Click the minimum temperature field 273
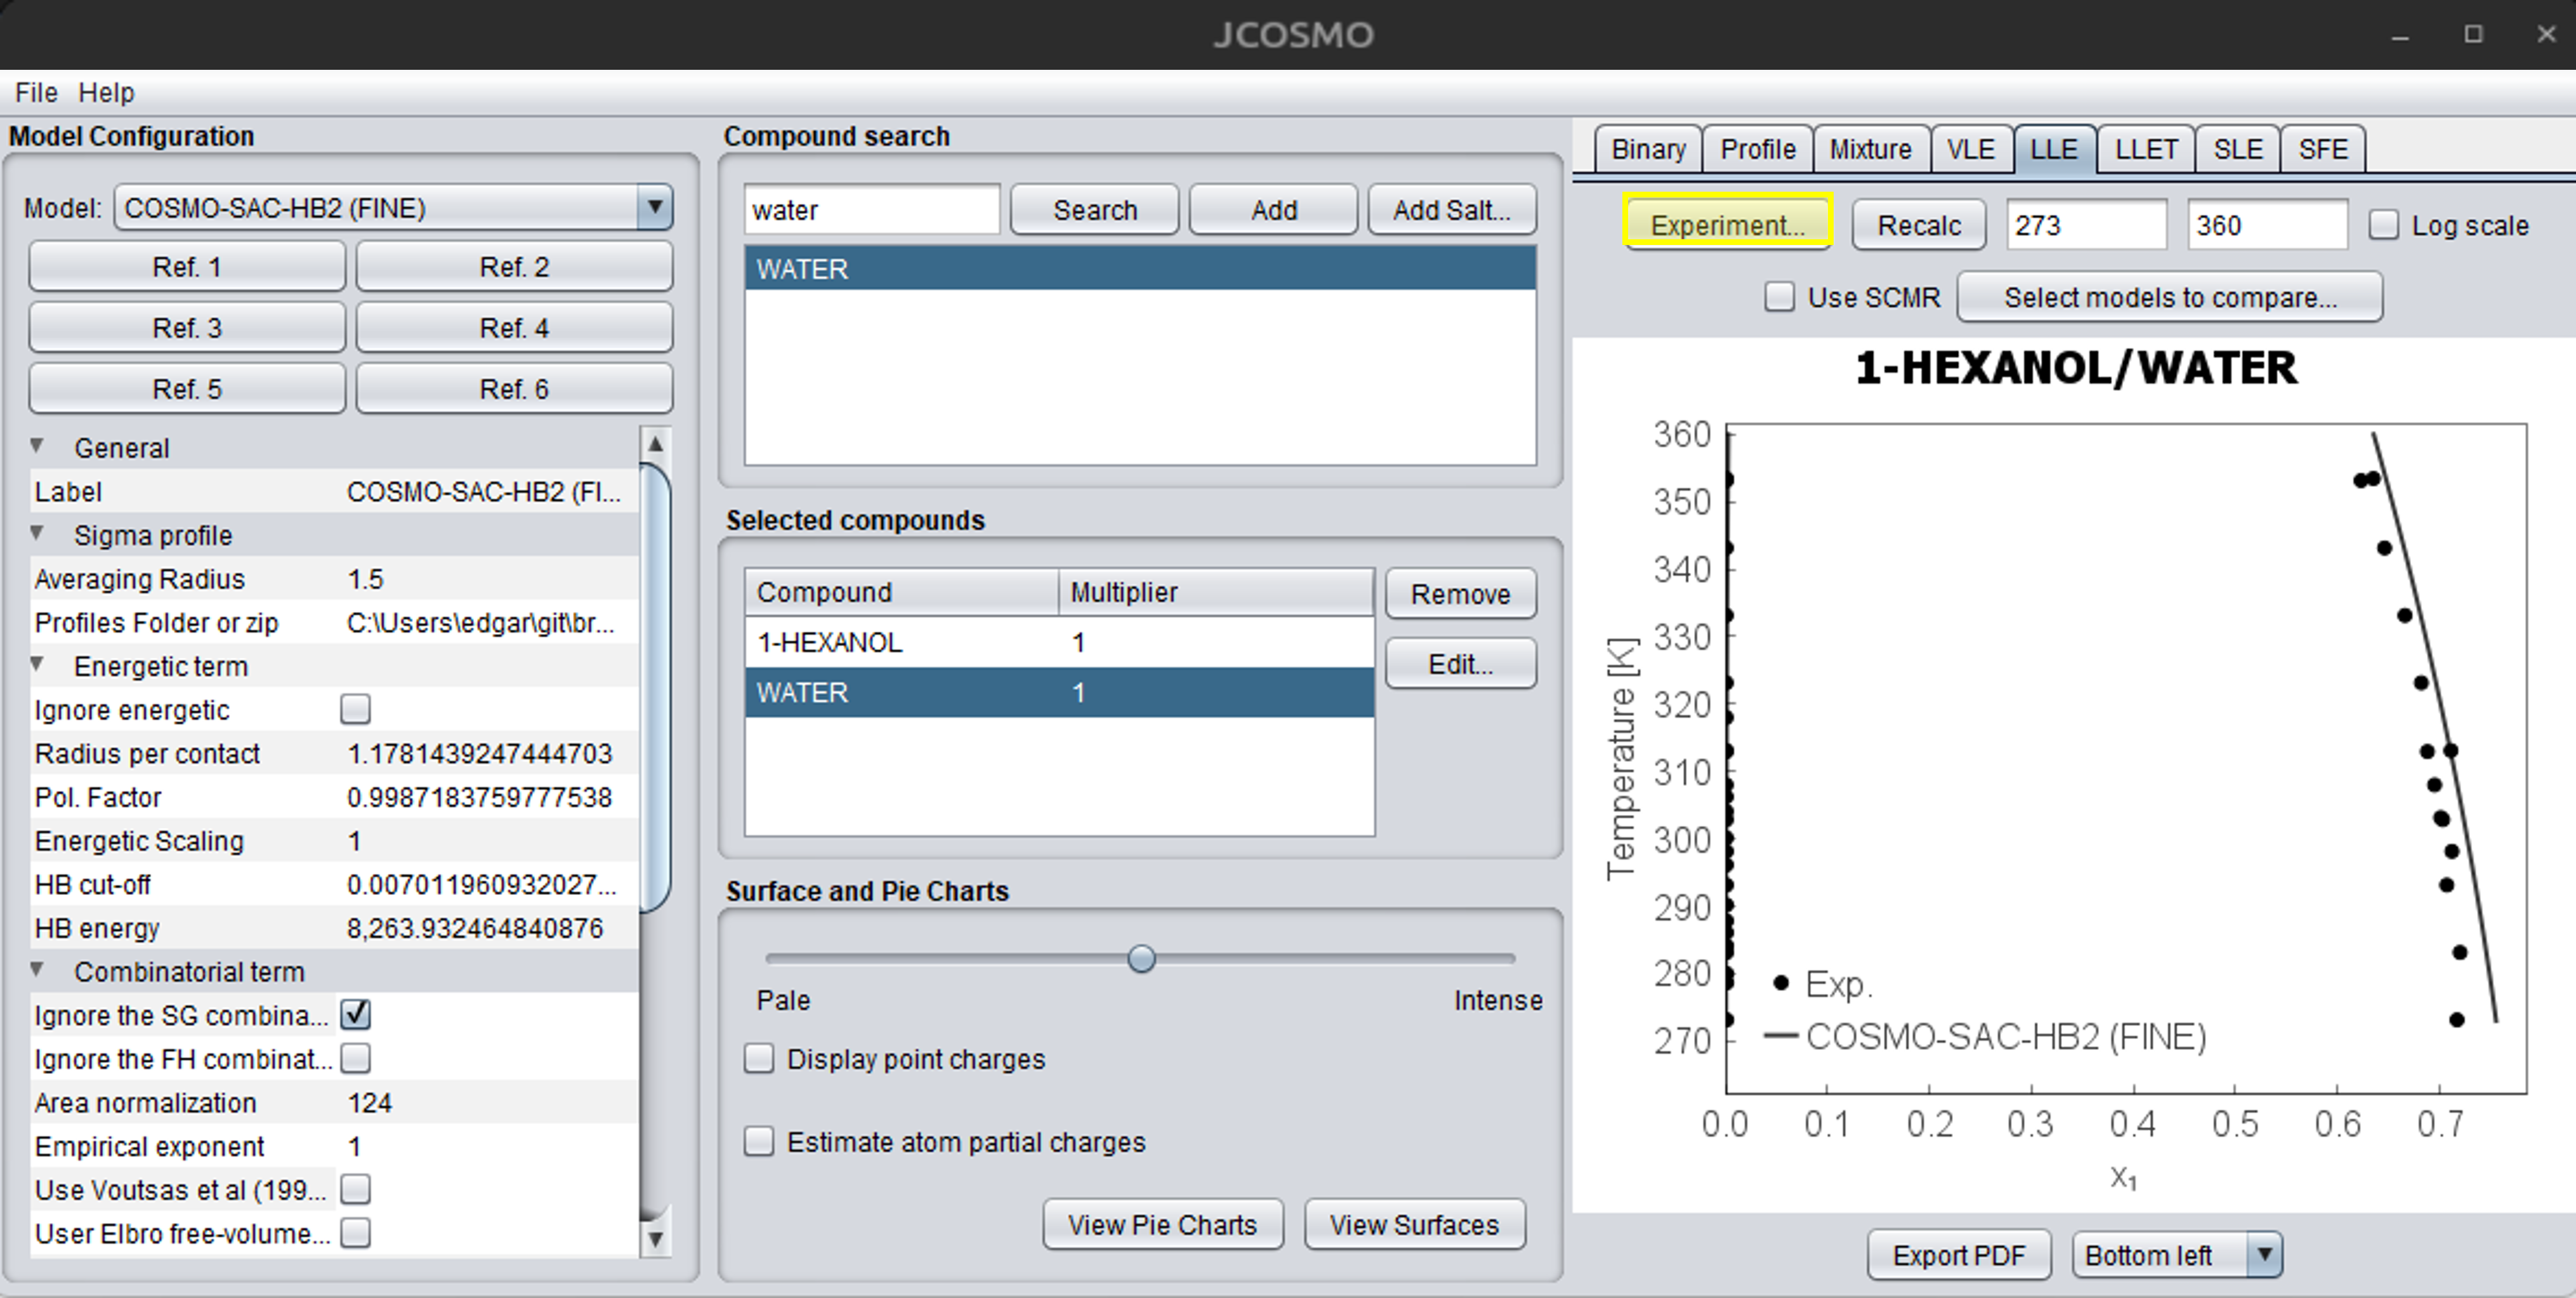This screenshot has width=2576, height=1298. coord(2086,225)
